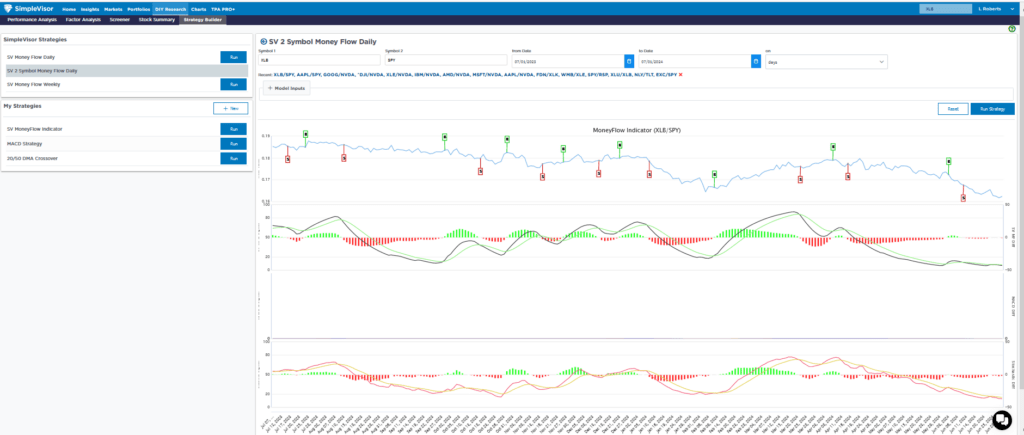Open the chat widget icon
Viewport: 1024px width, 435px height.
pos(1002,418)
